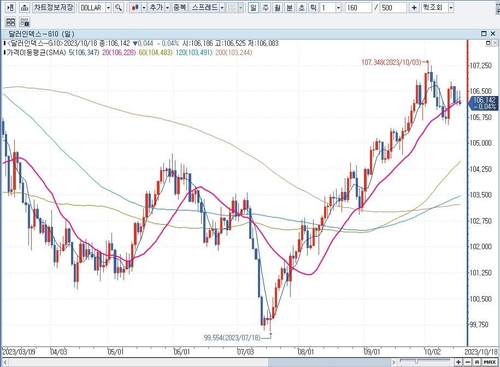Click the zoom slider handle at bottom right

tap(416, 361)
